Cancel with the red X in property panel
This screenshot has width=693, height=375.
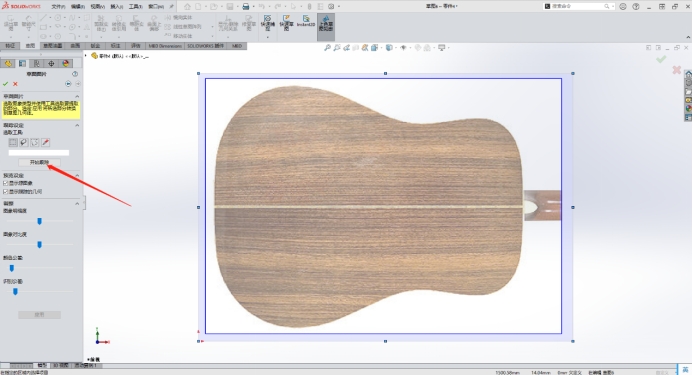click(x=15, y=84)
